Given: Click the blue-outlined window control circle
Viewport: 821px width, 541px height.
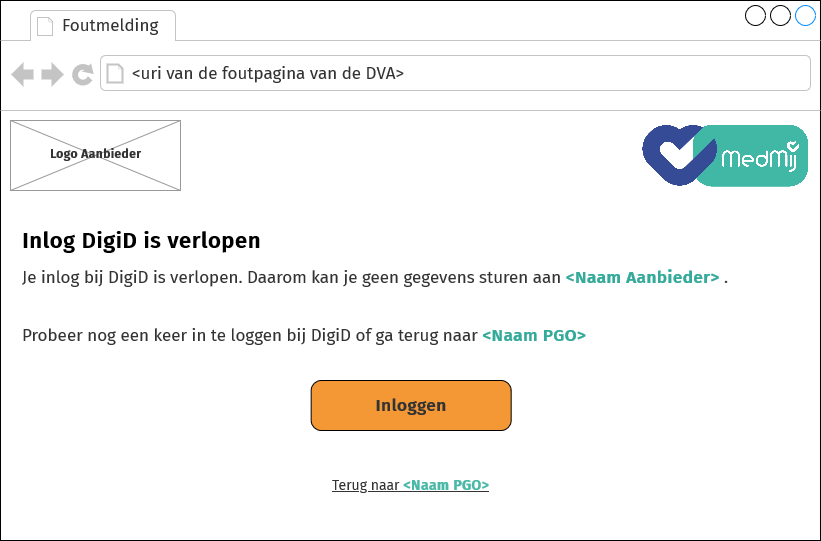Looking at the screenshot, I should [805, 16].
